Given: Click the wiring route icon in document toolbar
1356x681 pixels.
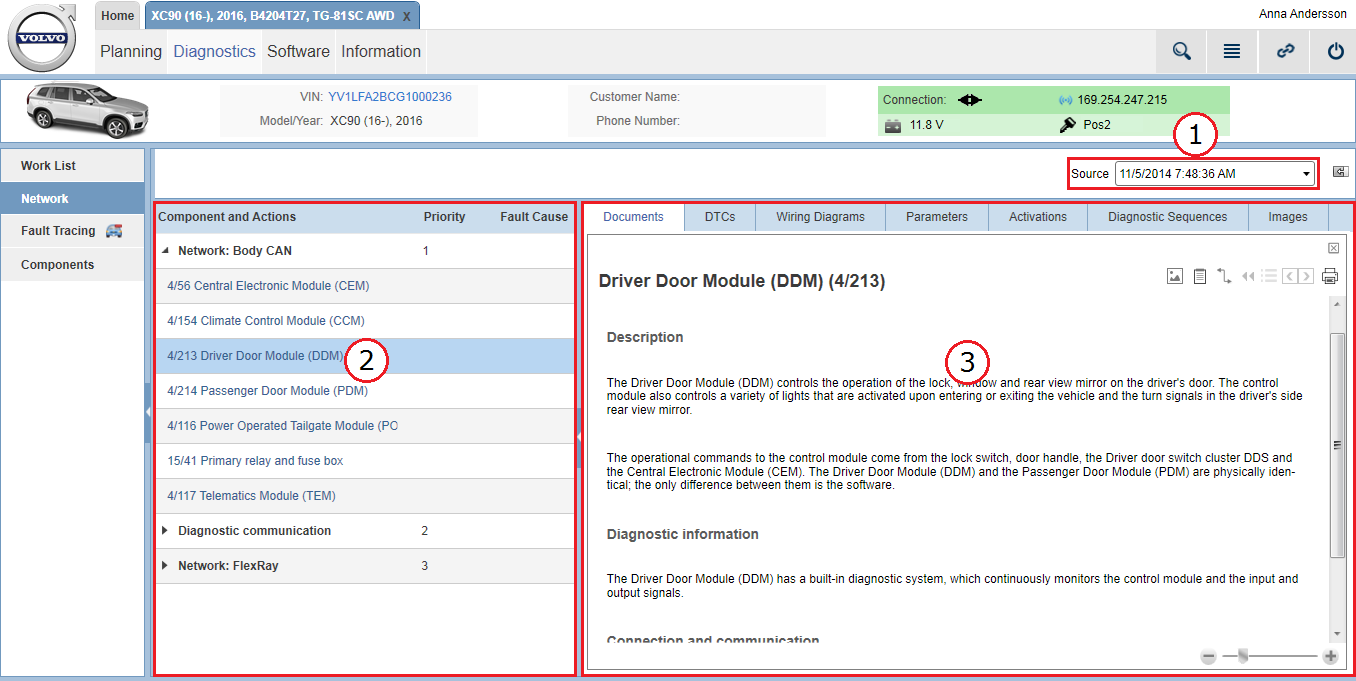Looking at the screenshot, I should (x=1224, y=276).
